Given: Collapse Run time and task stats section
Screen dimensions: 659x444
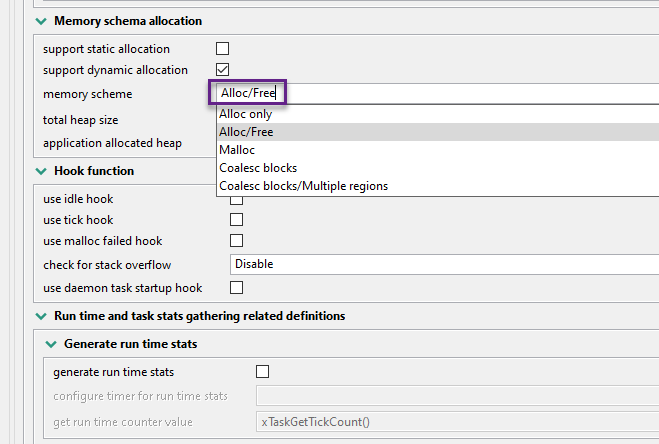Looking at the screenshot, I should point(40,316).
